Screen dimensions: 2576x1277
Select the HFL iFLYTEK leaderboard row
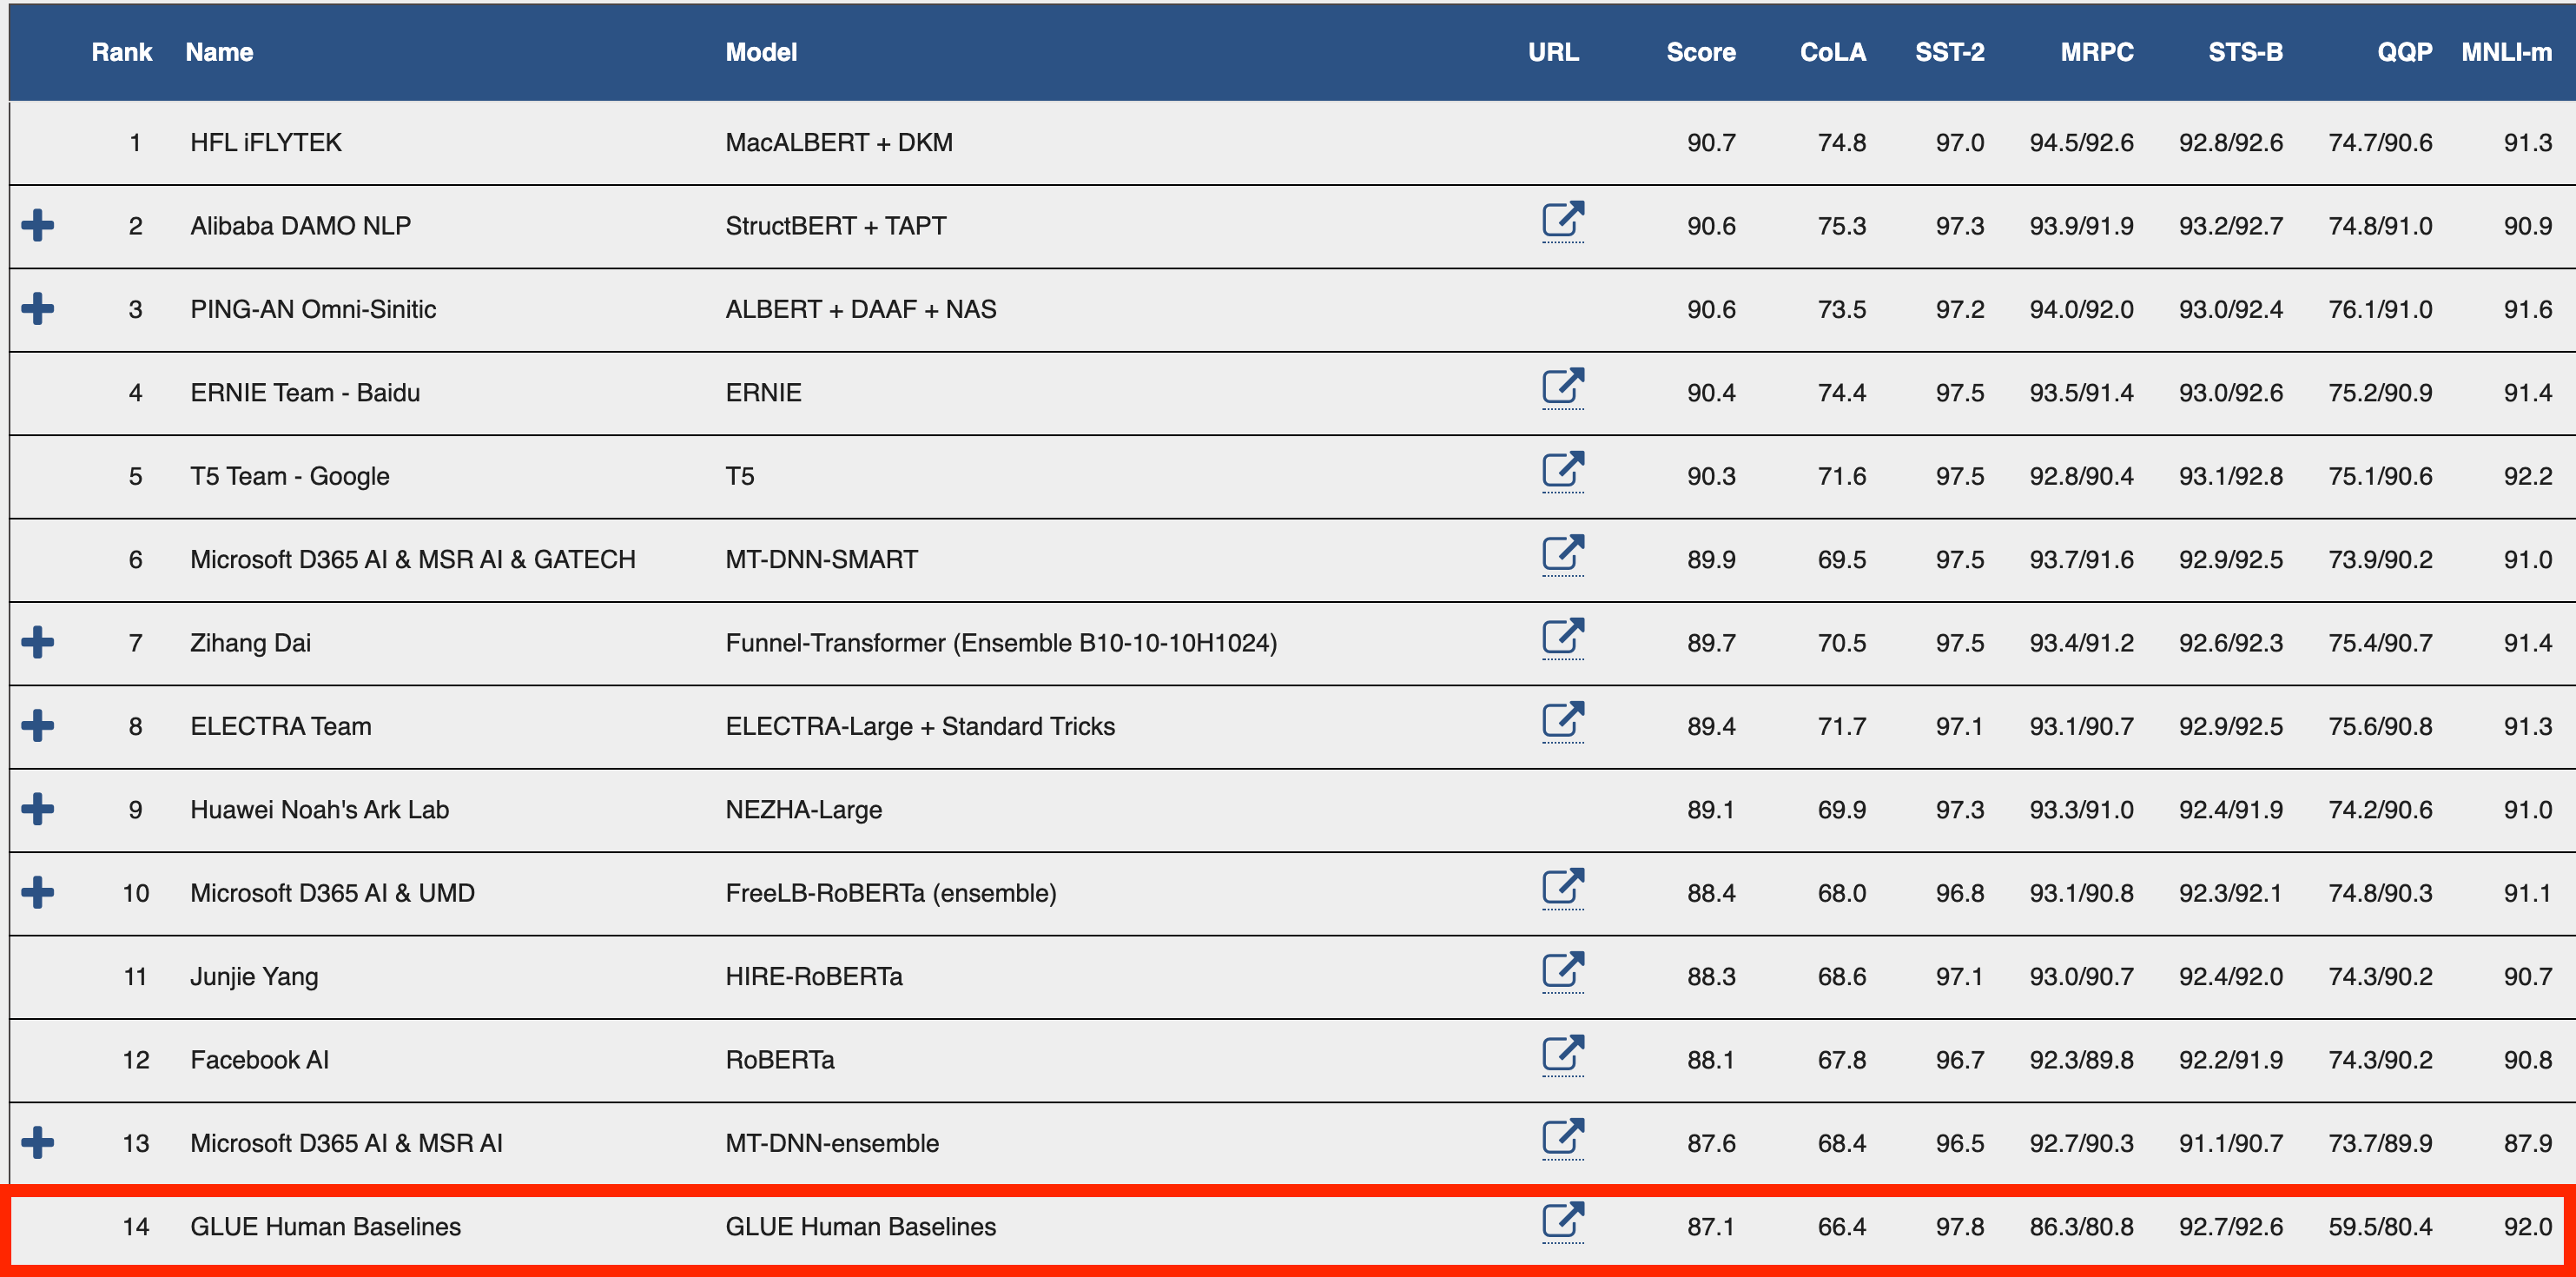(266, 142)
